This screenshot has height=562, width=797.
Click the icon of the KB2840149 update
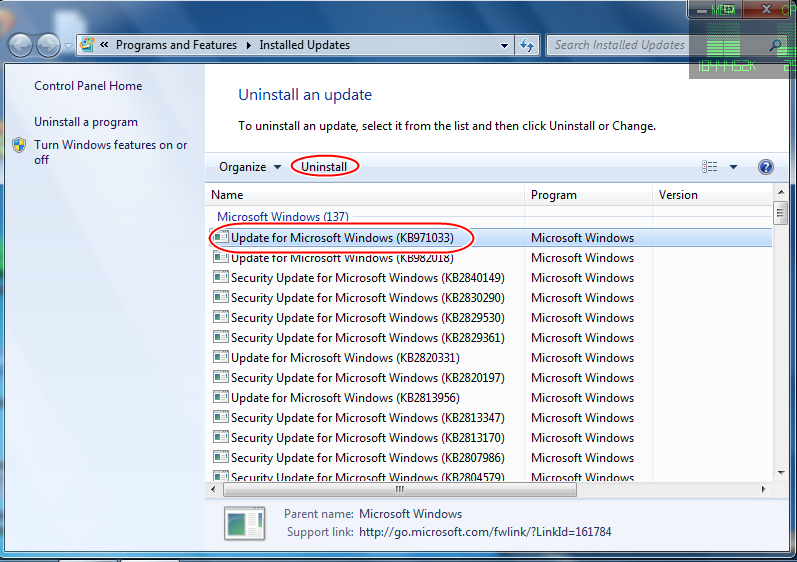pos(221,277)
